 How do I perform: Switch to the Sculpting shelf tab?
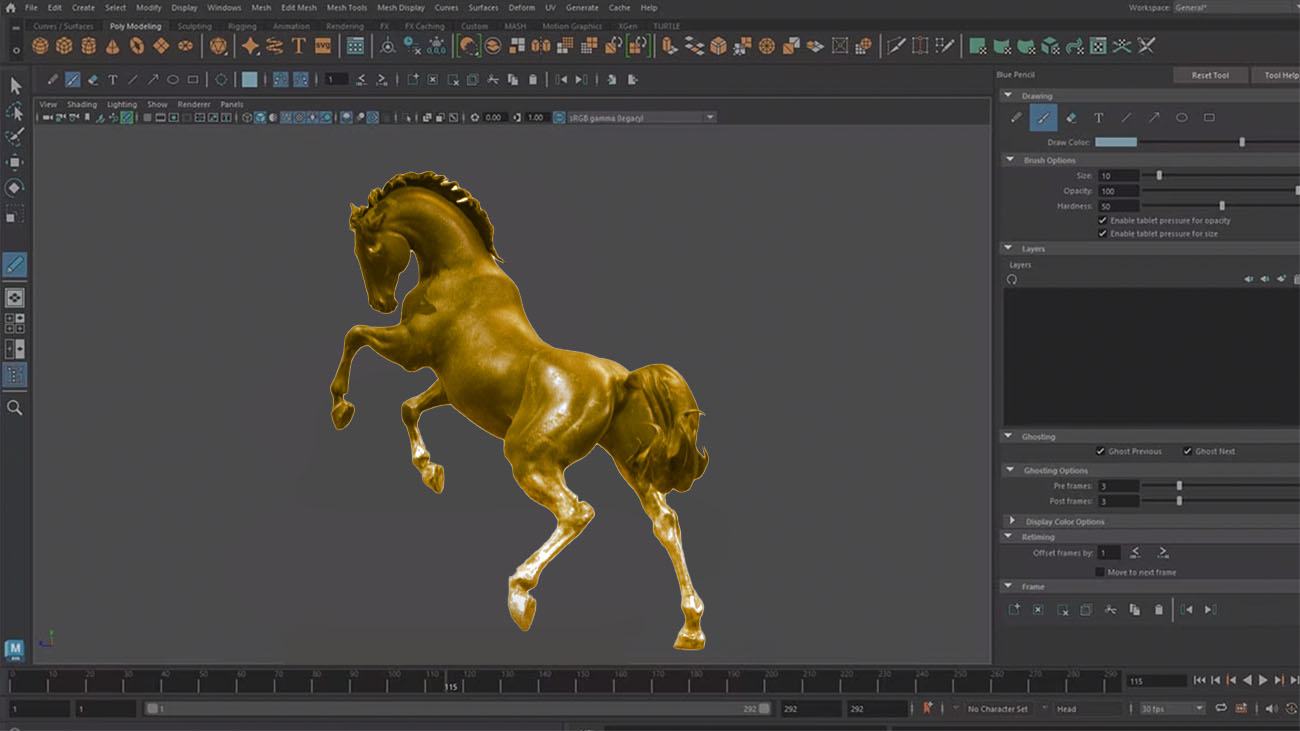(x=193, y=25)
